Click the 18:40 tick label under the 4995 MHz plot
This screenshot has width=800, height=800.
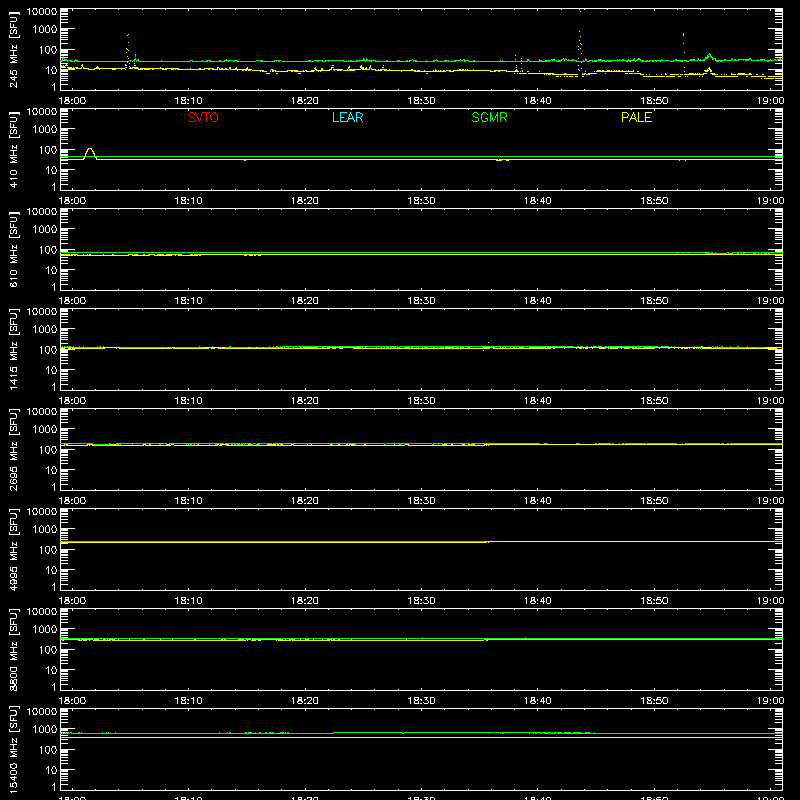pos(538,601)
